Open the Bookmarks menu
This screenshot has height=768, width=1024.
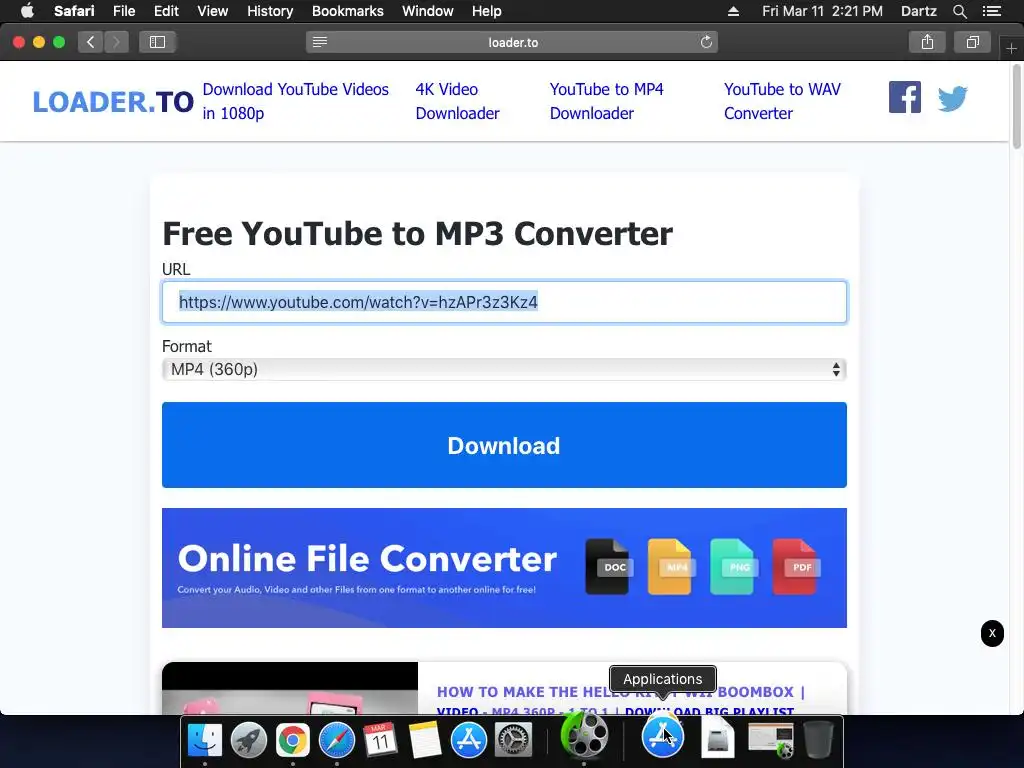[347, 11]
